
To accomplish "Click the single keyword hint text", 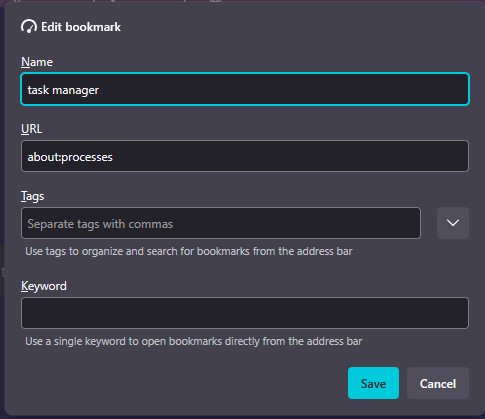I will click(194, 341).
